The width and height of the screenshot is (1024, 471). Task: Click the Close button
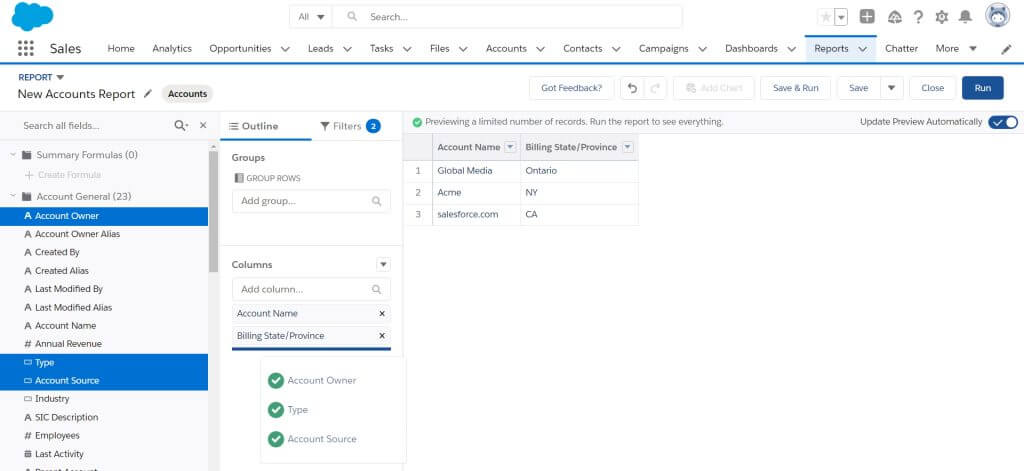tap(933, 88)
